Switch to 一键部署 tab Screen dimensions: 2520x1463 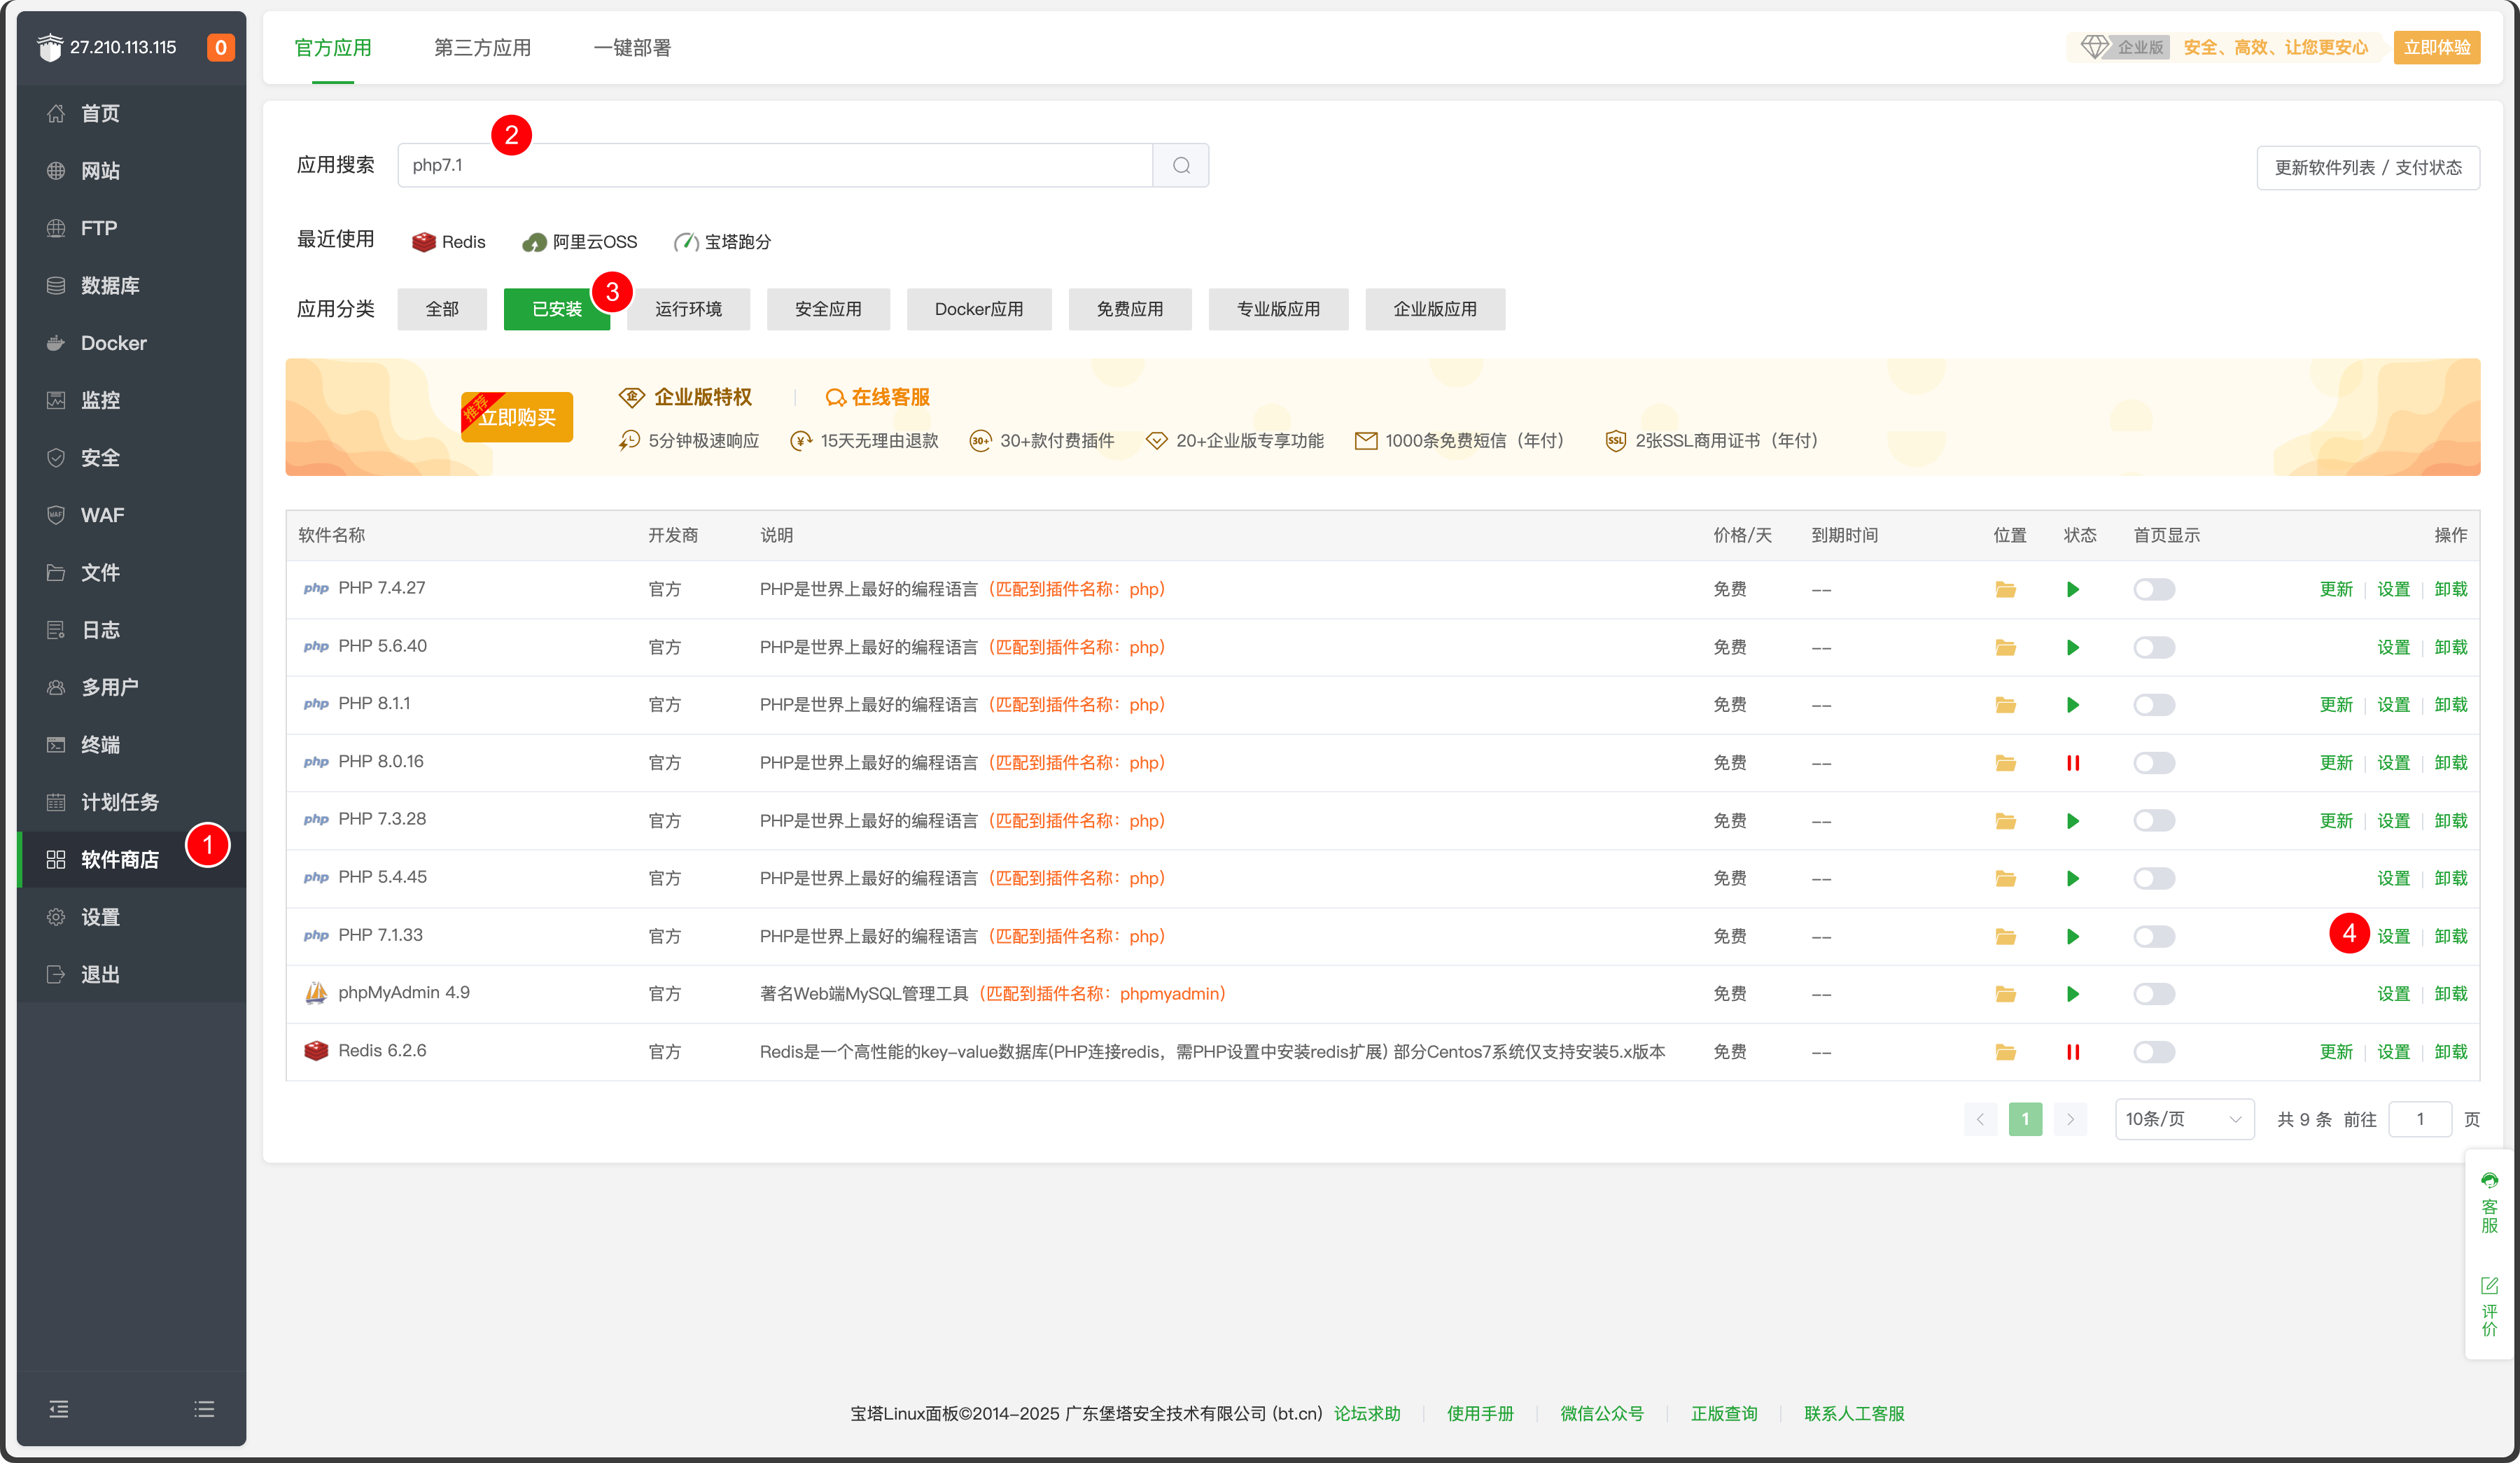tap(632, 48)
